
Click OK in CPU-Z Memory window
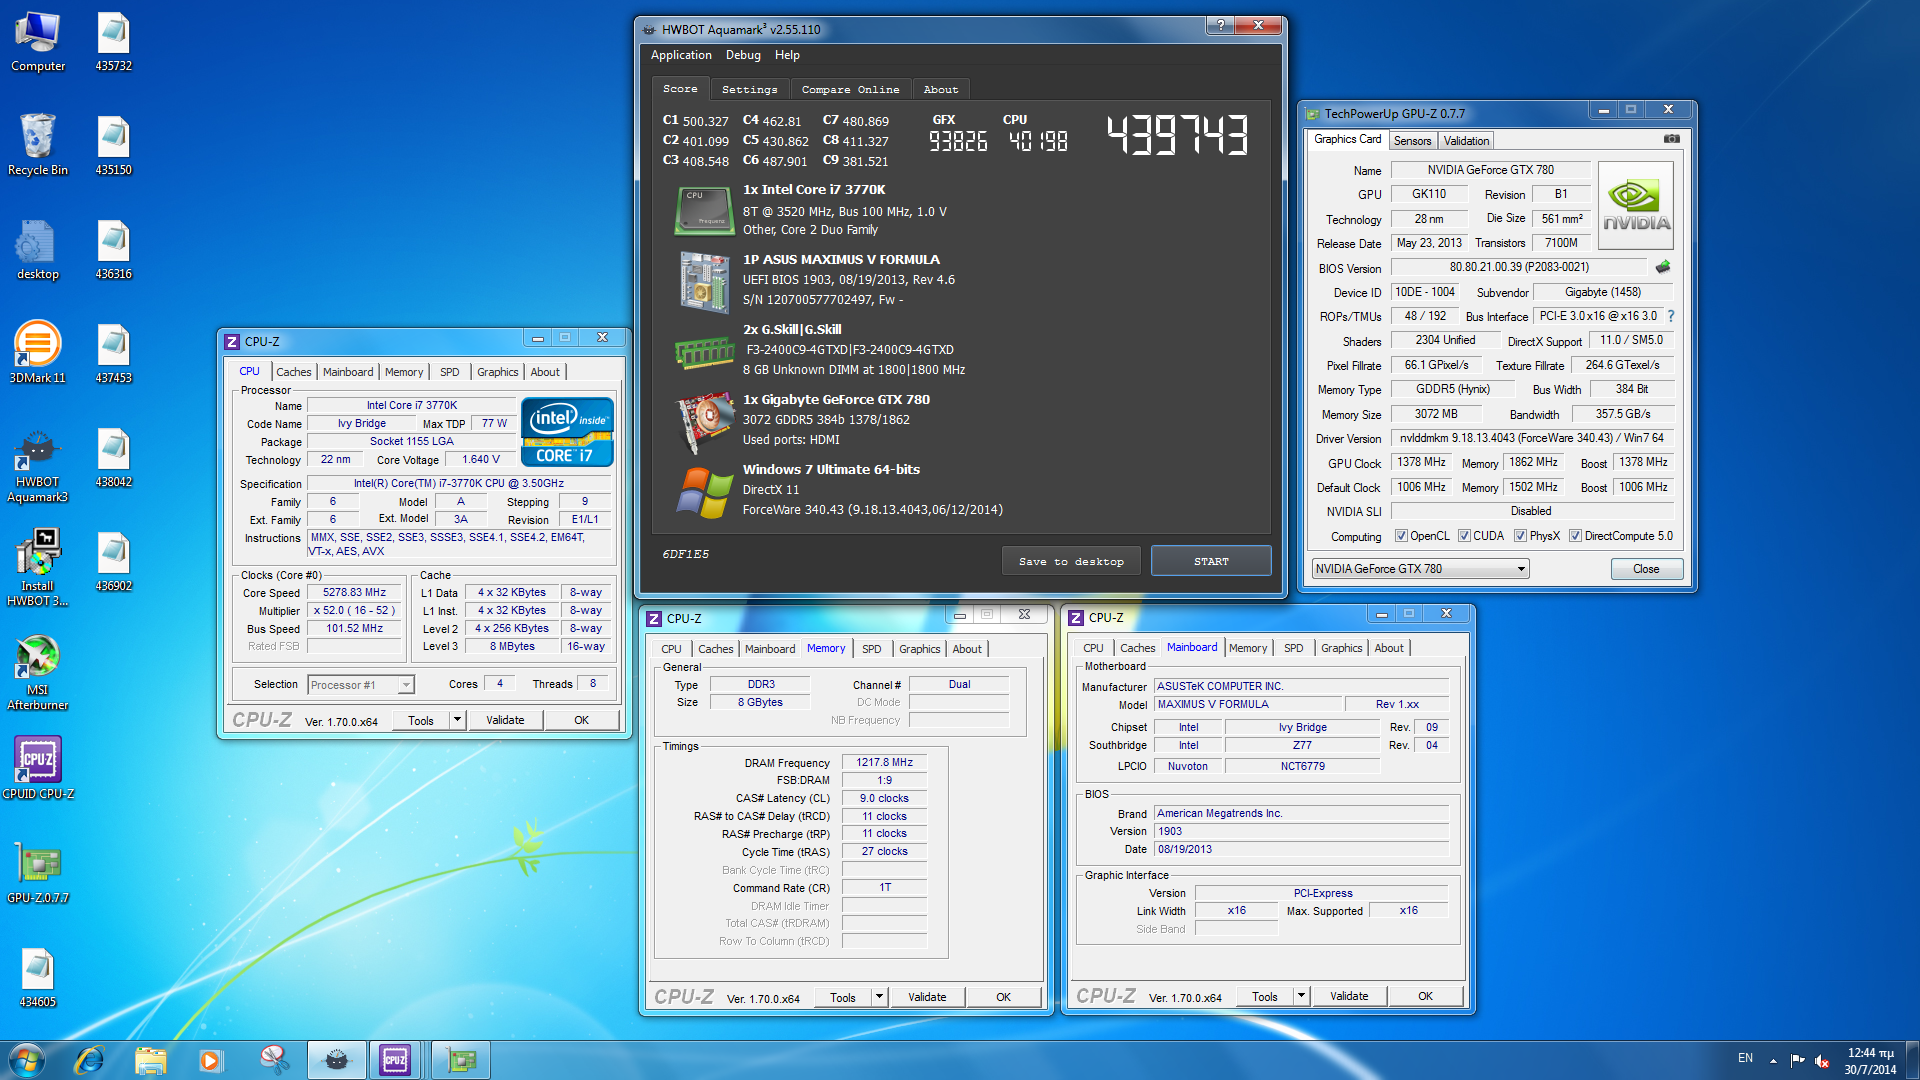point(1003,997)
